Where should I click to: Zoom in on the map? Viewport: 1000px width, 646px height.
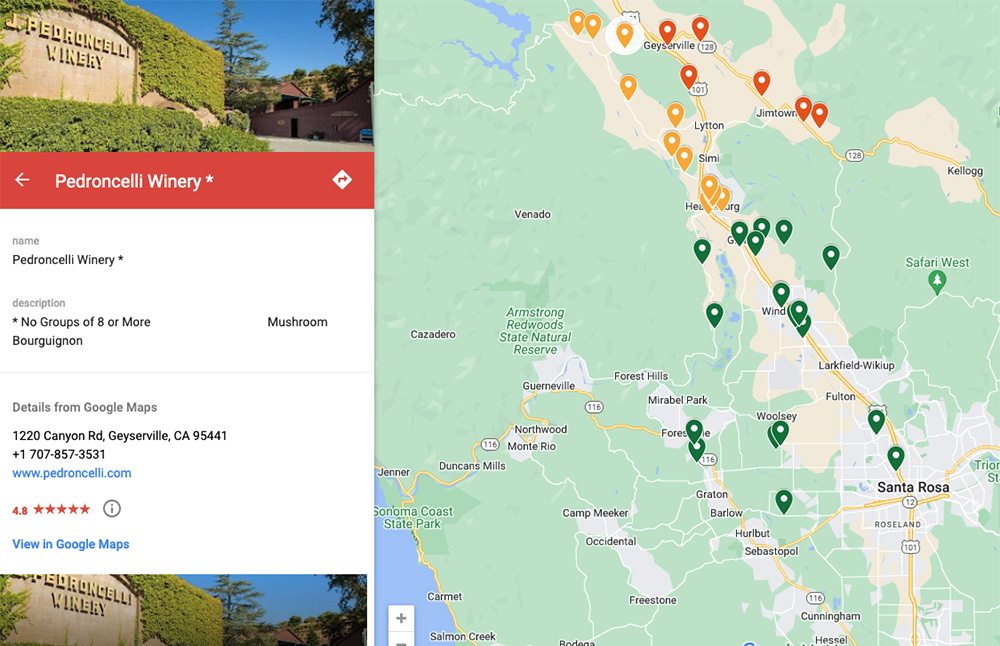tap(401, 618)
